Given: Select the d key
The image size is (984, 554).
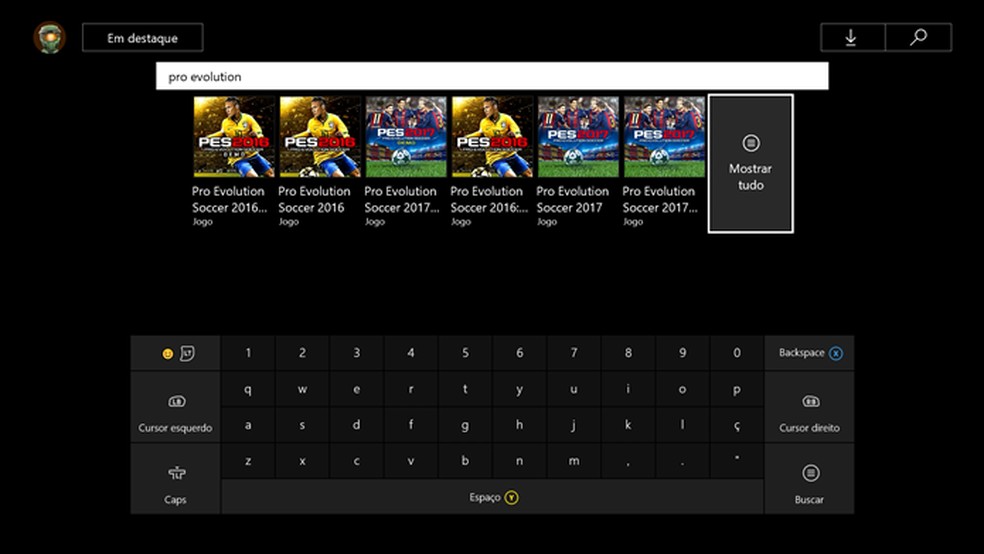Looking at the screenshot, I should [x=356, y=425].
